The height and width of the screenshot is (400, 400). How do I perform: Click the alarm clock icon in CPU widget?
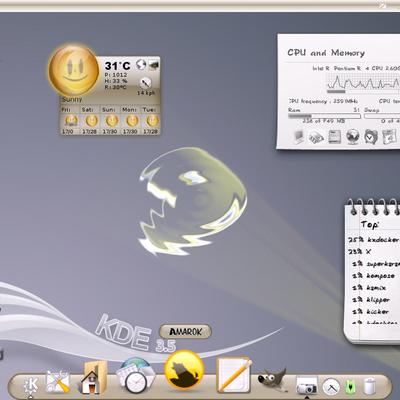click(371, 137)
